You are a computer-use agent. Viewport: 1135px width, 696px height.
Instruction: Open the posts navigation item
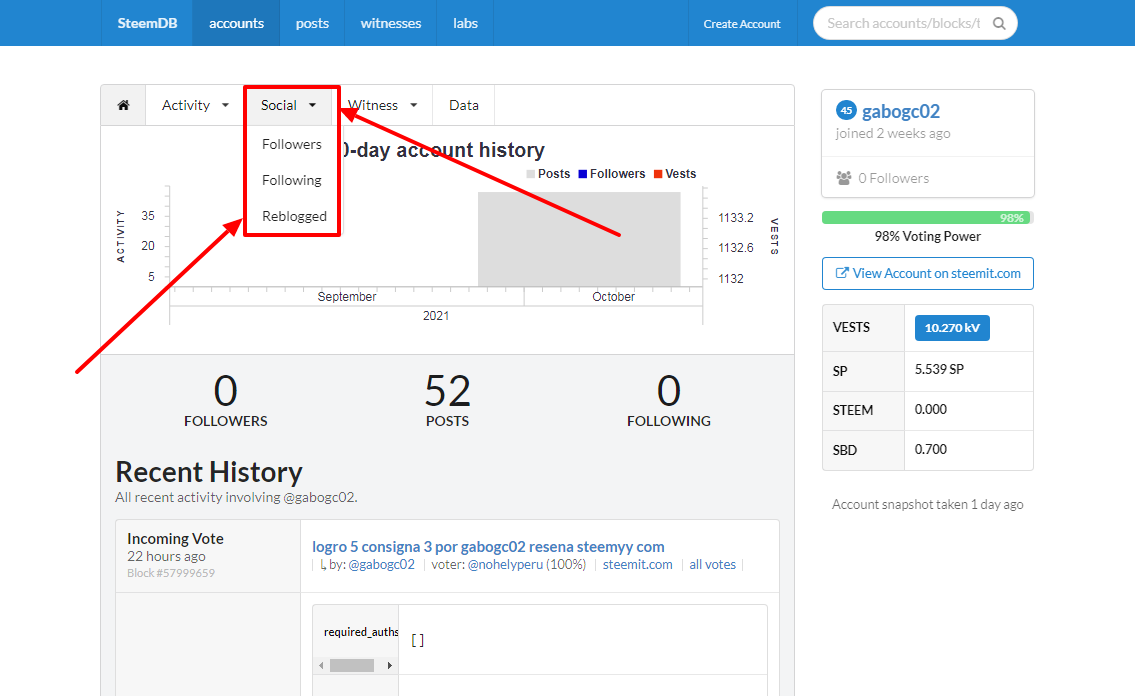pos(312,23)
